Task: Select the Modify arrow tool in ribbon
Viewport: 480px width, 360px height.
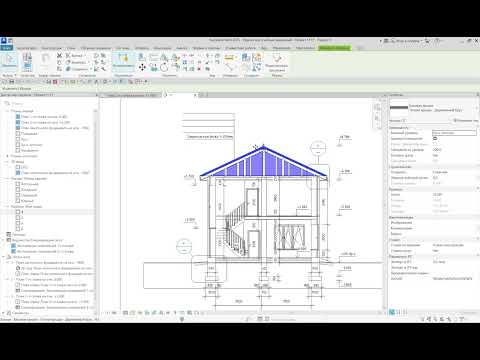Action: 9,62
